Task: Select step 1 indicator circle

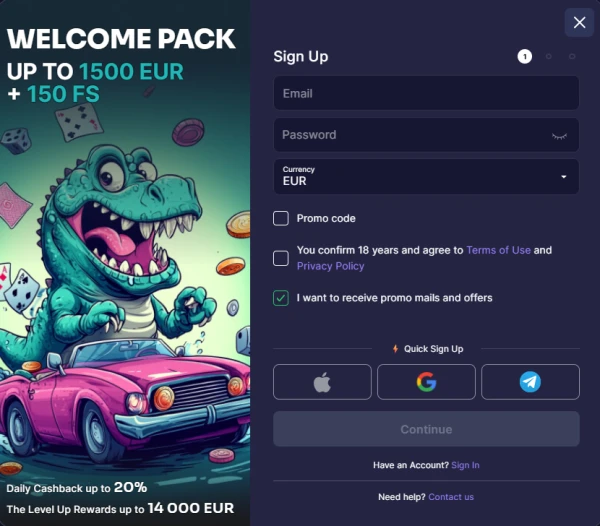Action: click(x=525, y=57)
